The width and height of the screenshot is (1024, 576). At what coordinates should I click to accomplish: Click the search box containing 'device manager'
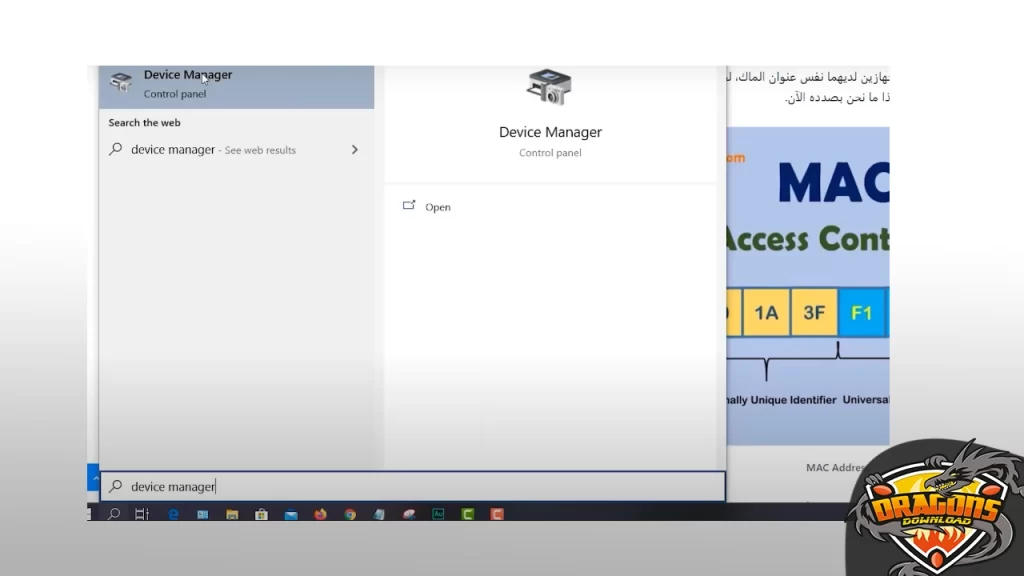[412, 486]
